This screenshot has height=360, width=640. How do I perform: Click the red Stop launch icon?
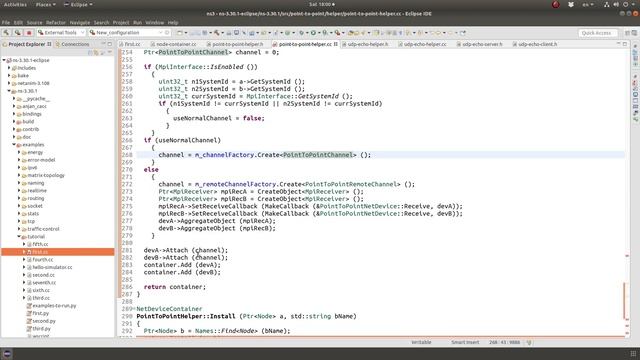pos(29,33)
